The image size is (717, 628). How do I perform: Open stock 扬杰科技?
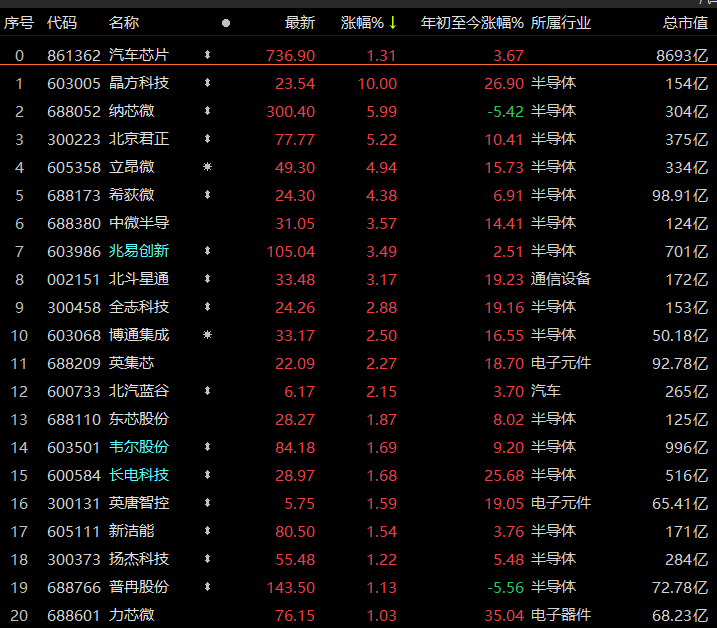coord(139,558)
